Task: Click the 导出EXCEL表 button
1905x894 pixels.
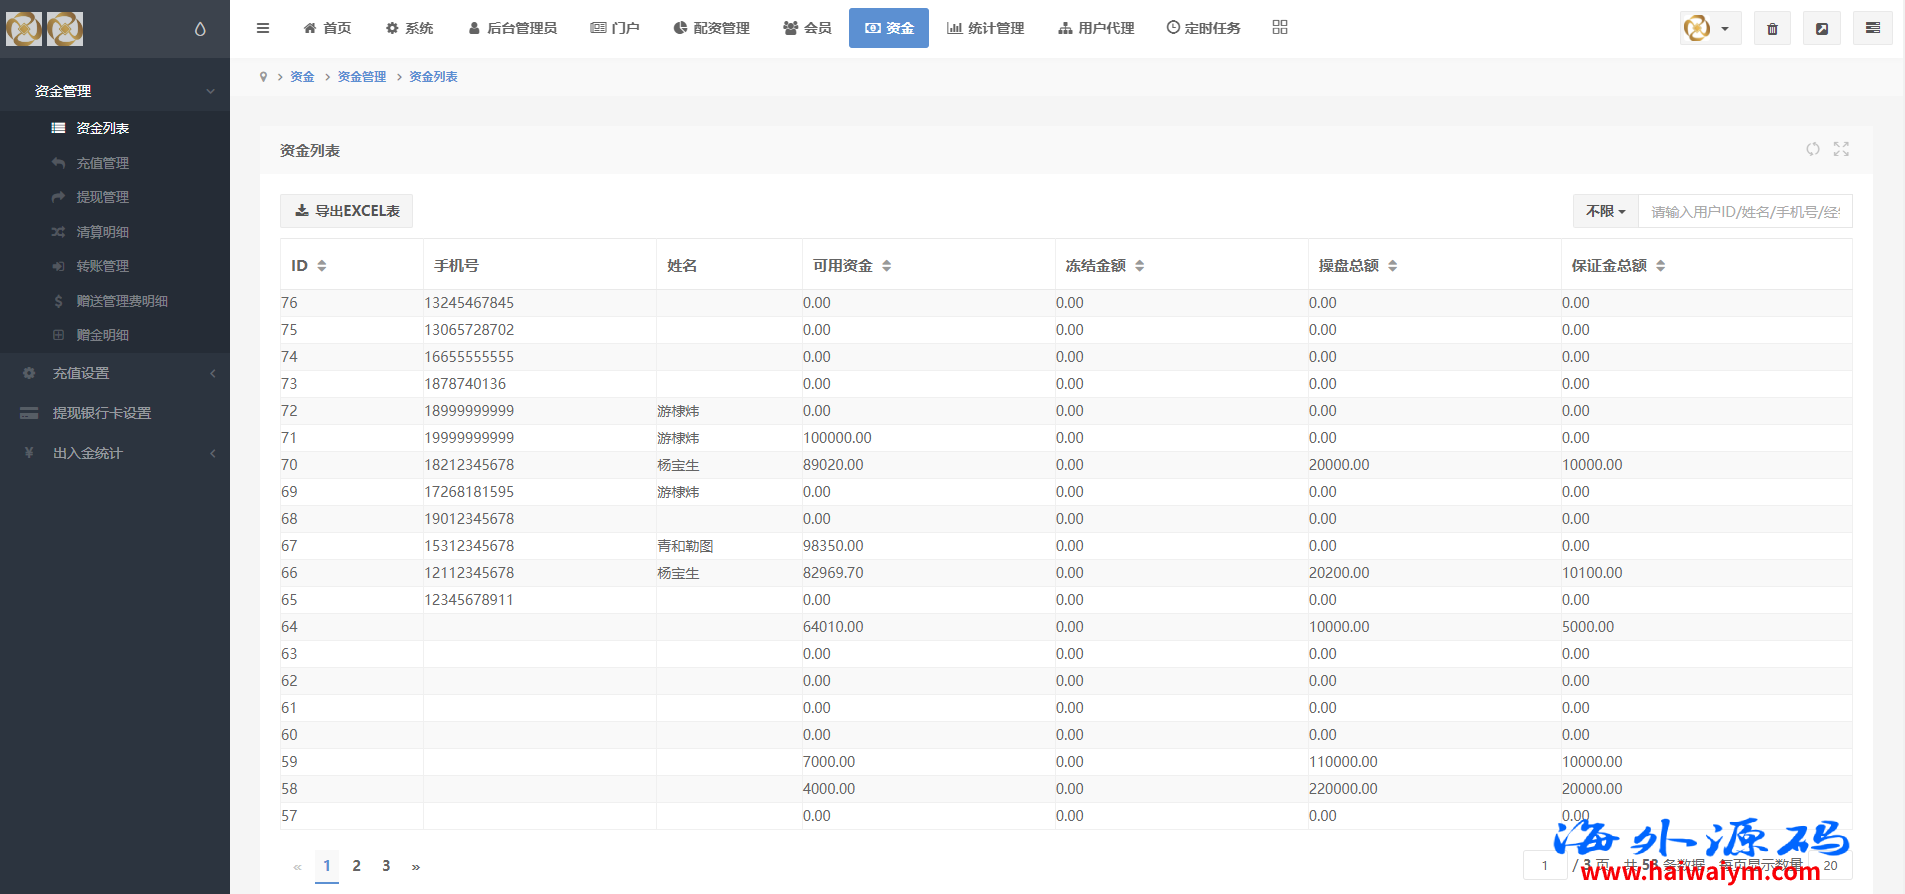Action: [x=346, y=211]
